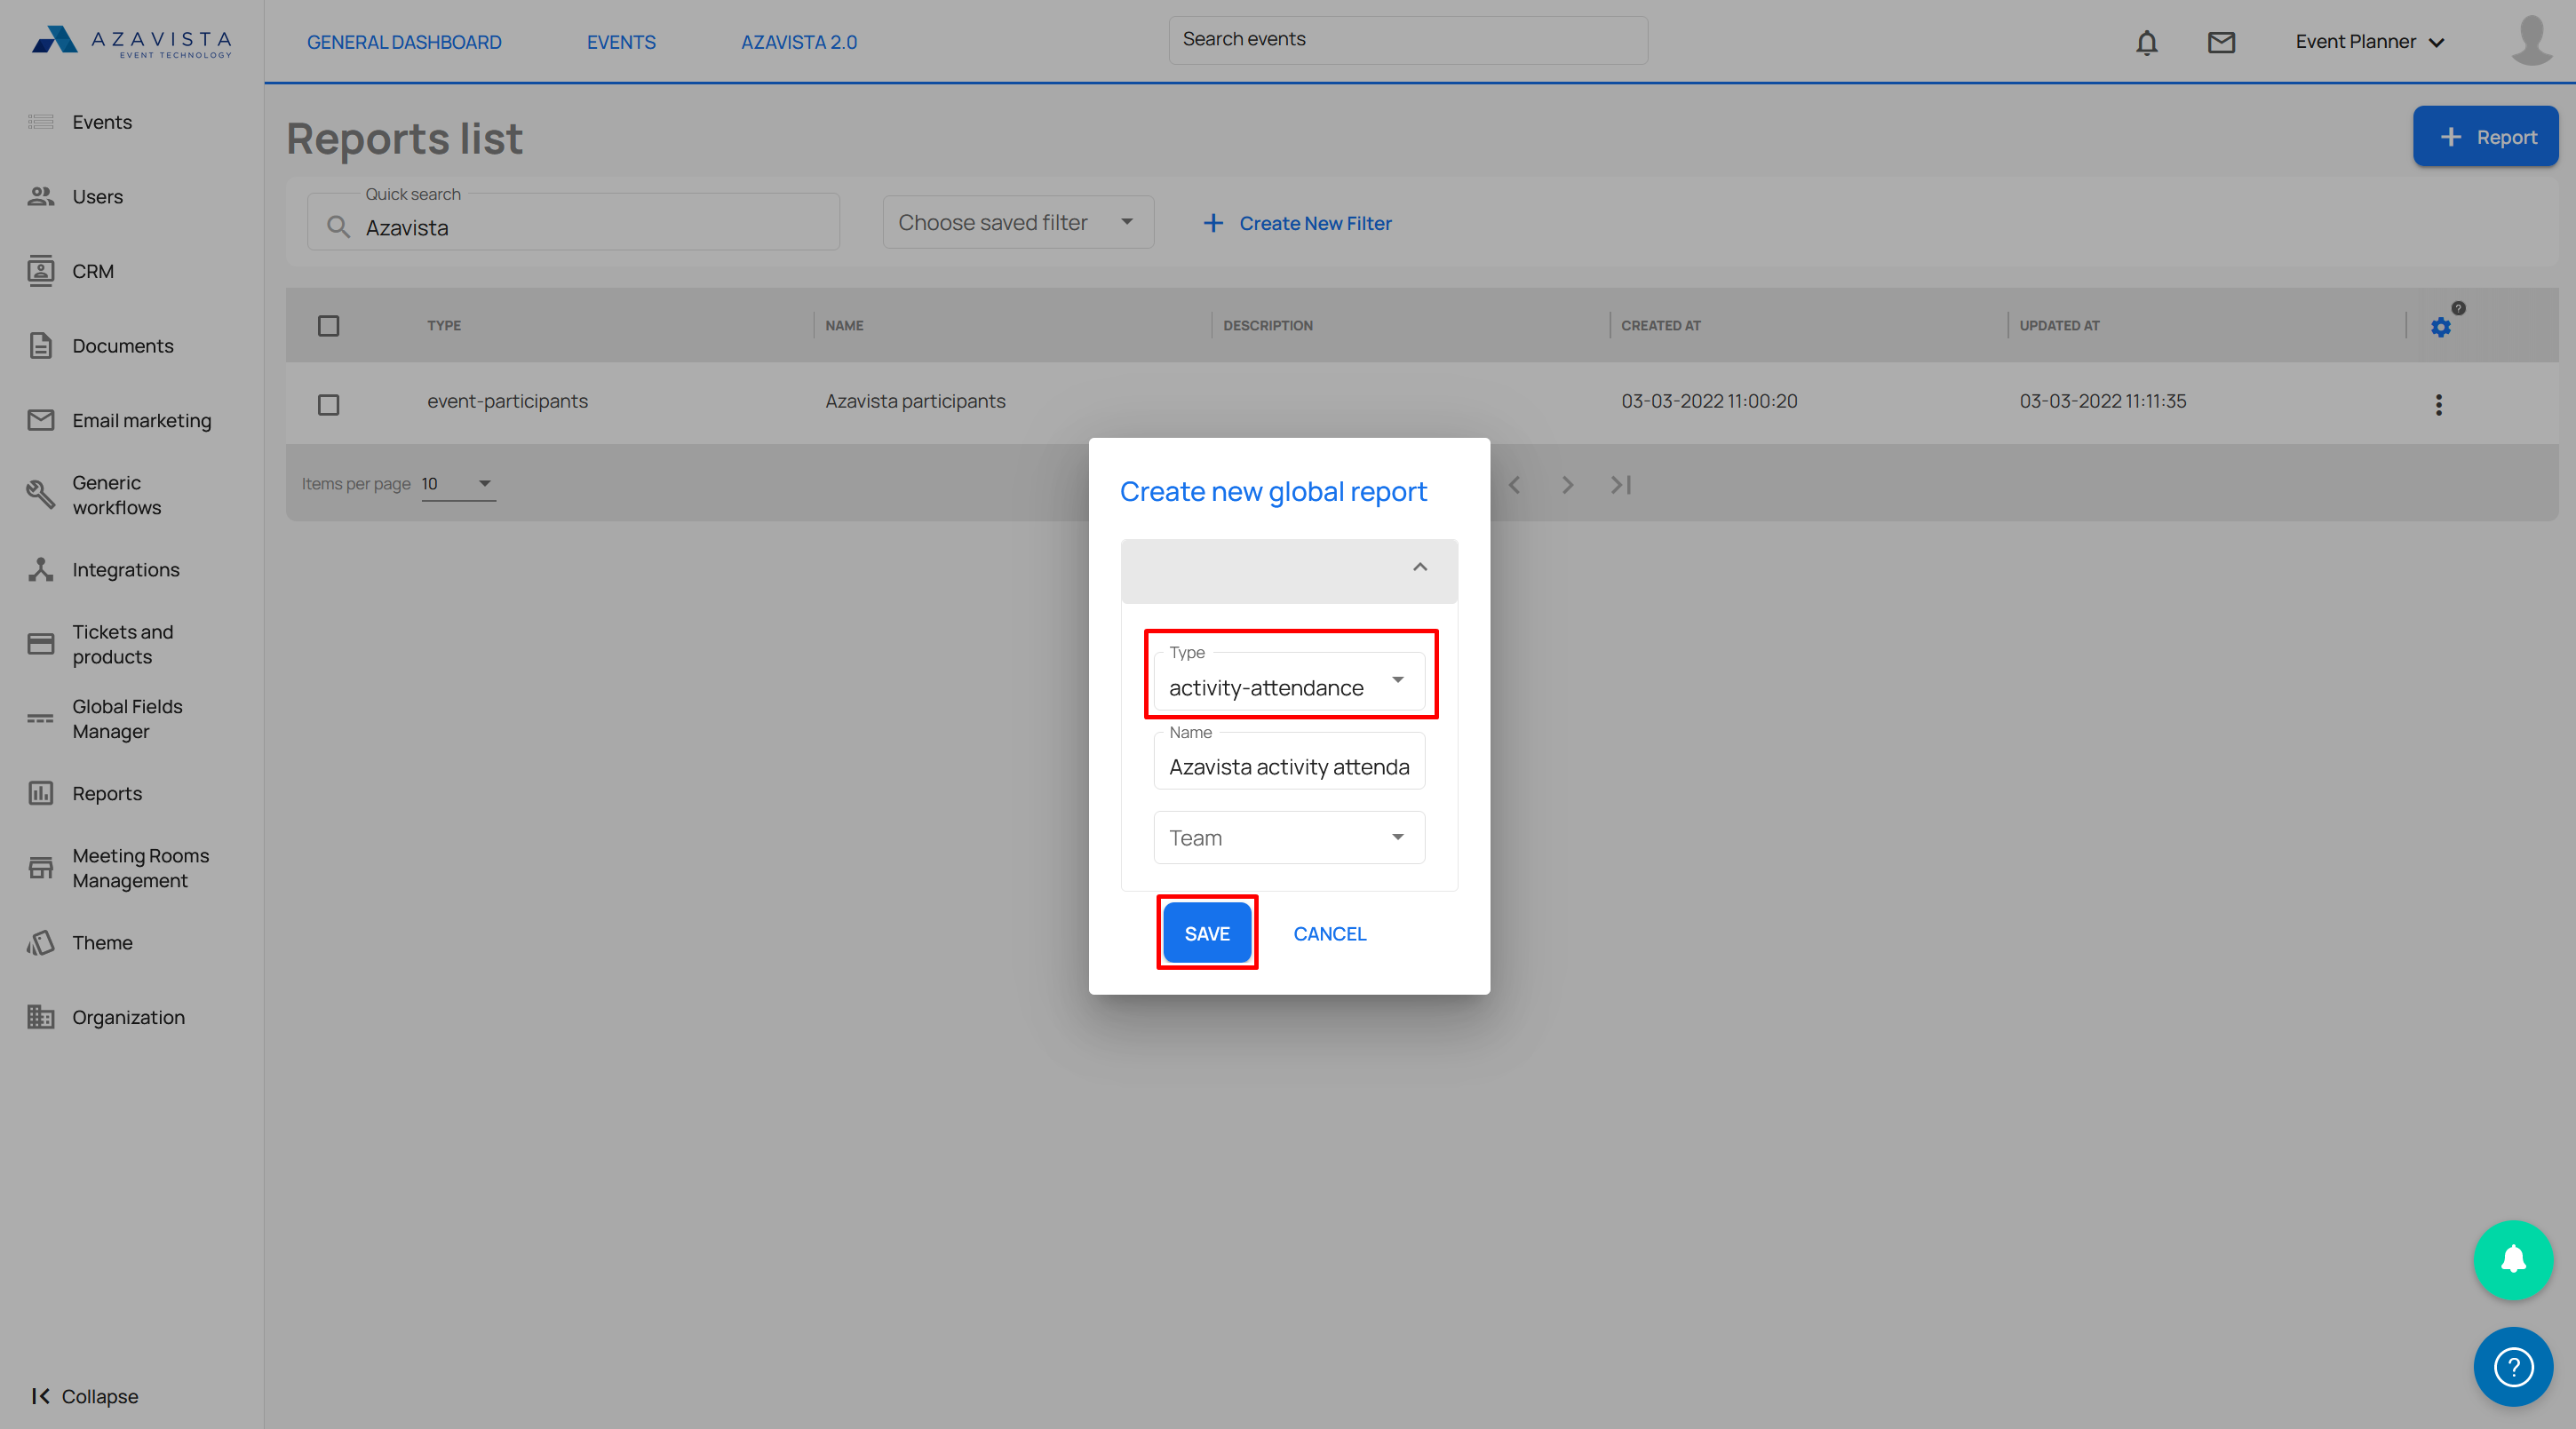Screen dimensions: 2576x1429
Task: Open the notifications bell in top bar
Action: [2146, 42]
